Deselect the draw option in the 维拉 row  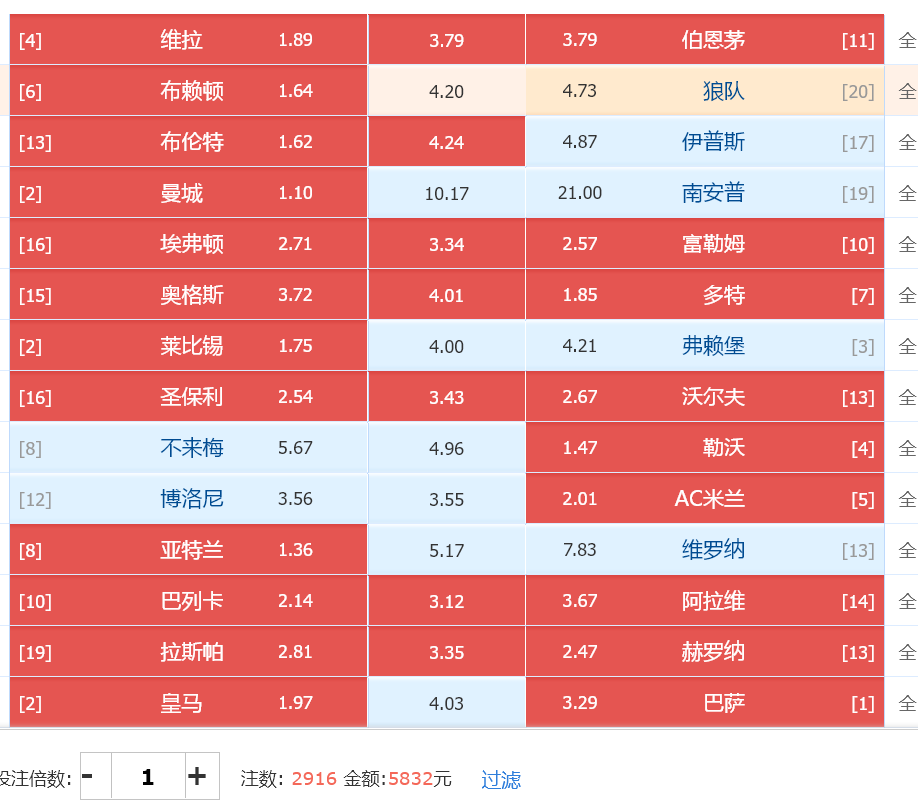tap(447, 40)
